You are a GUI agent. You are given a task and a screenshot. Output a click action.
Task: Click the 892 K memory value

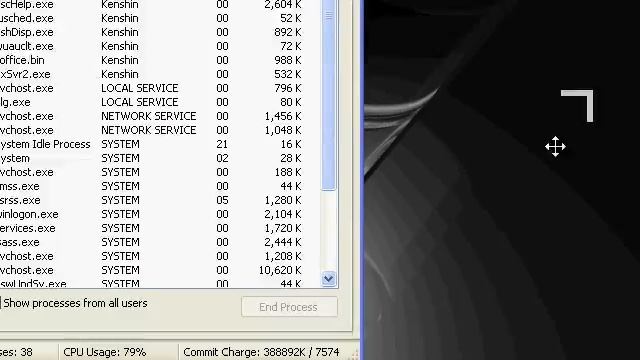coord(288,32)
